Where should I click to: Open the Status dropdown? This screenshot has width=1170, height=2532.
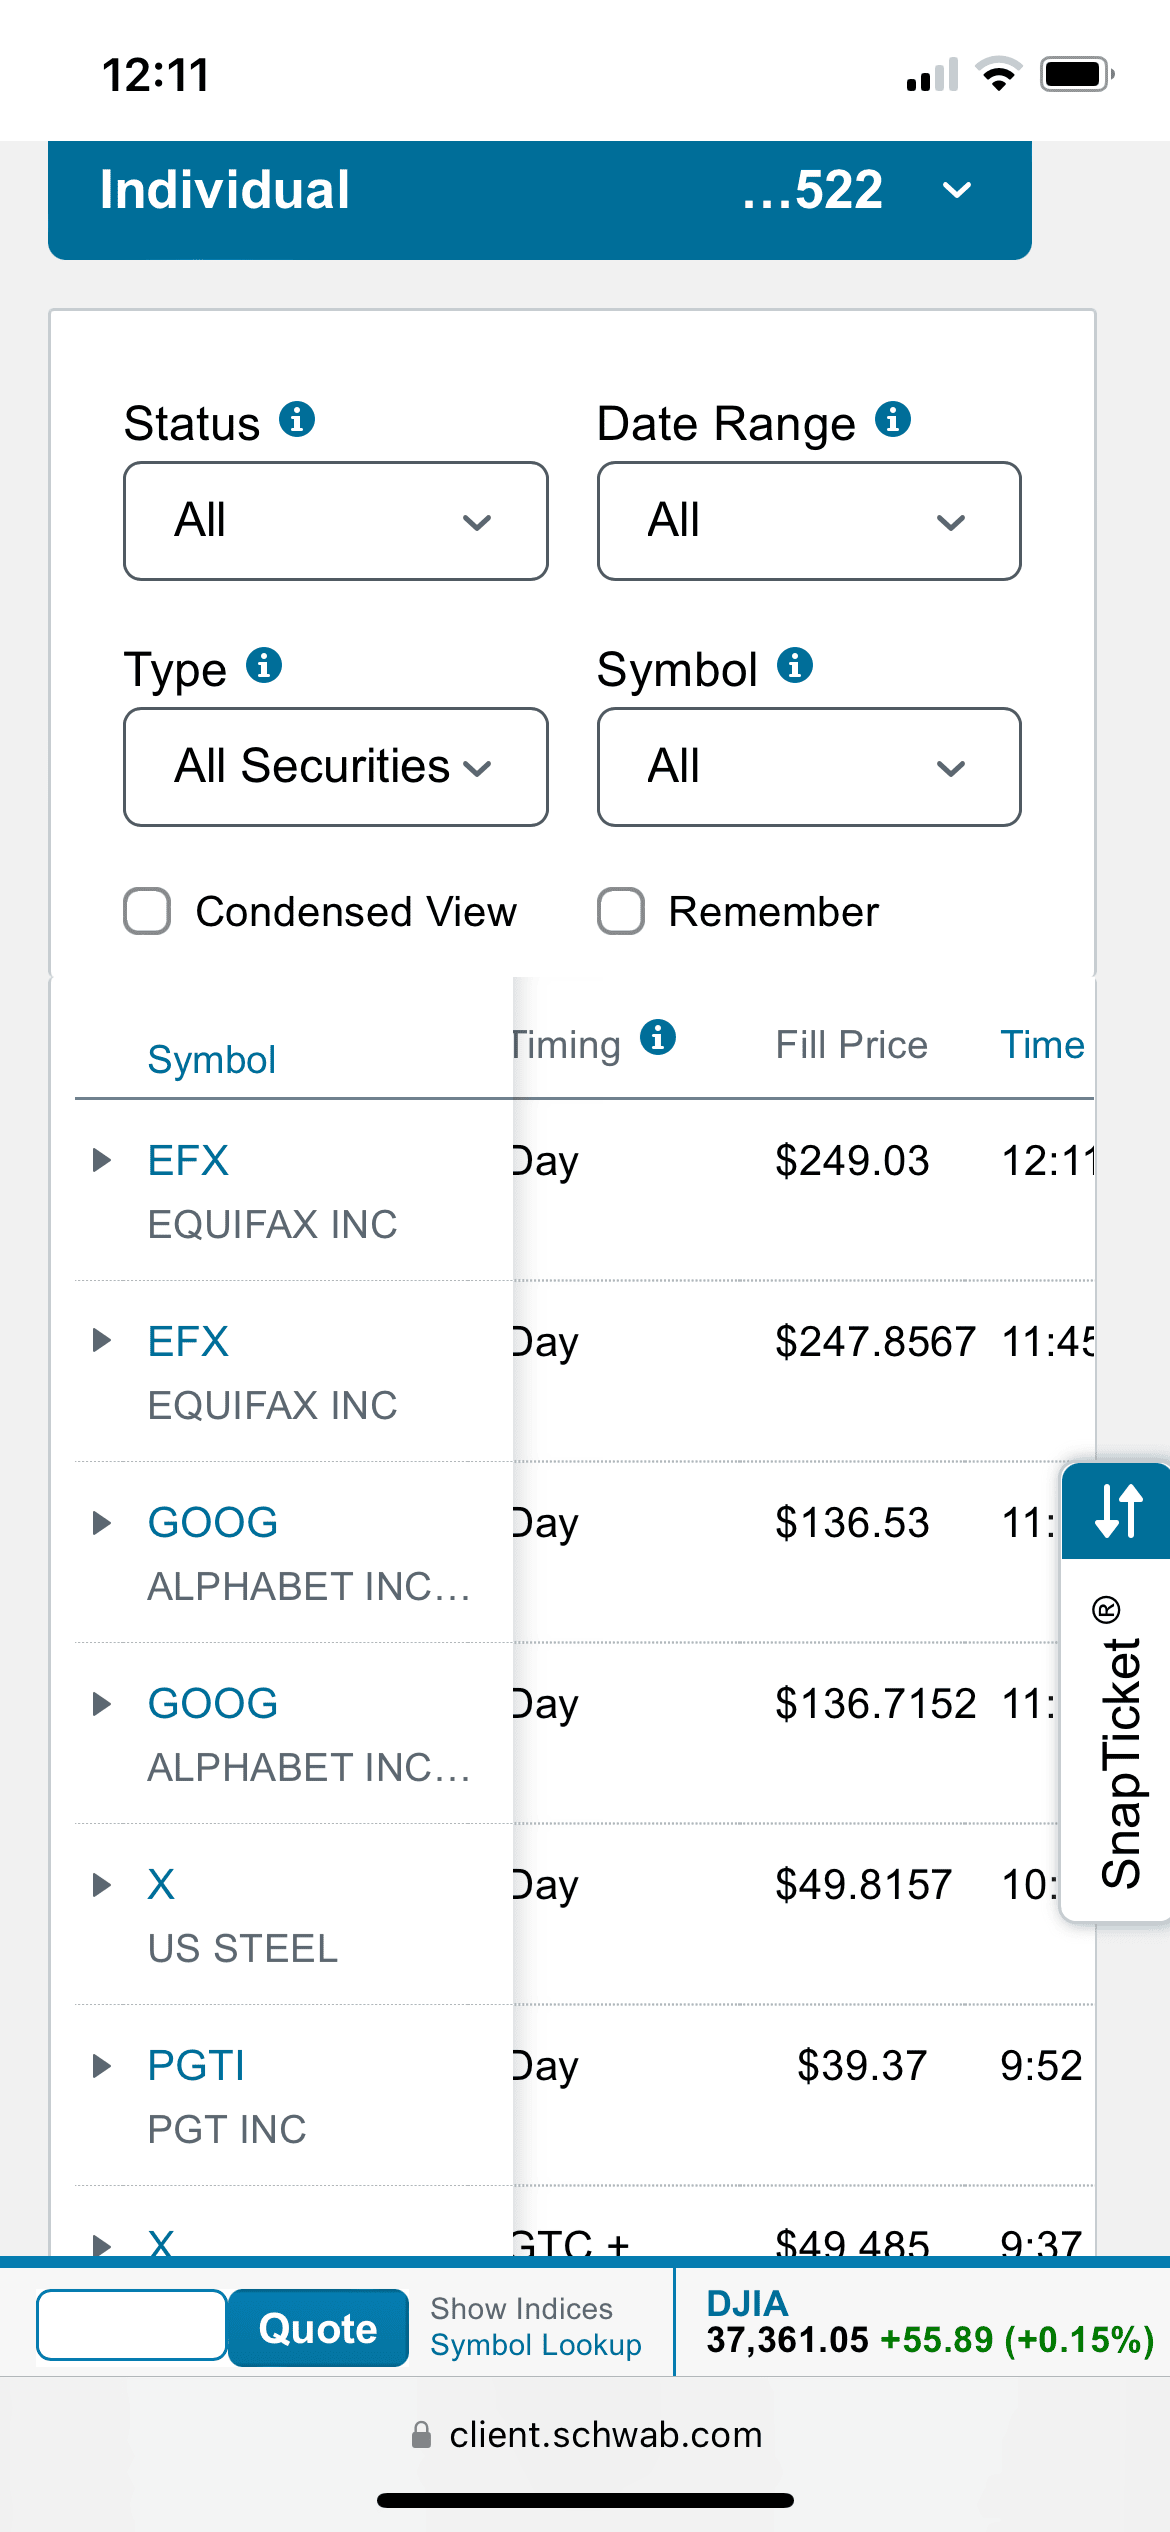click(336, 521)
